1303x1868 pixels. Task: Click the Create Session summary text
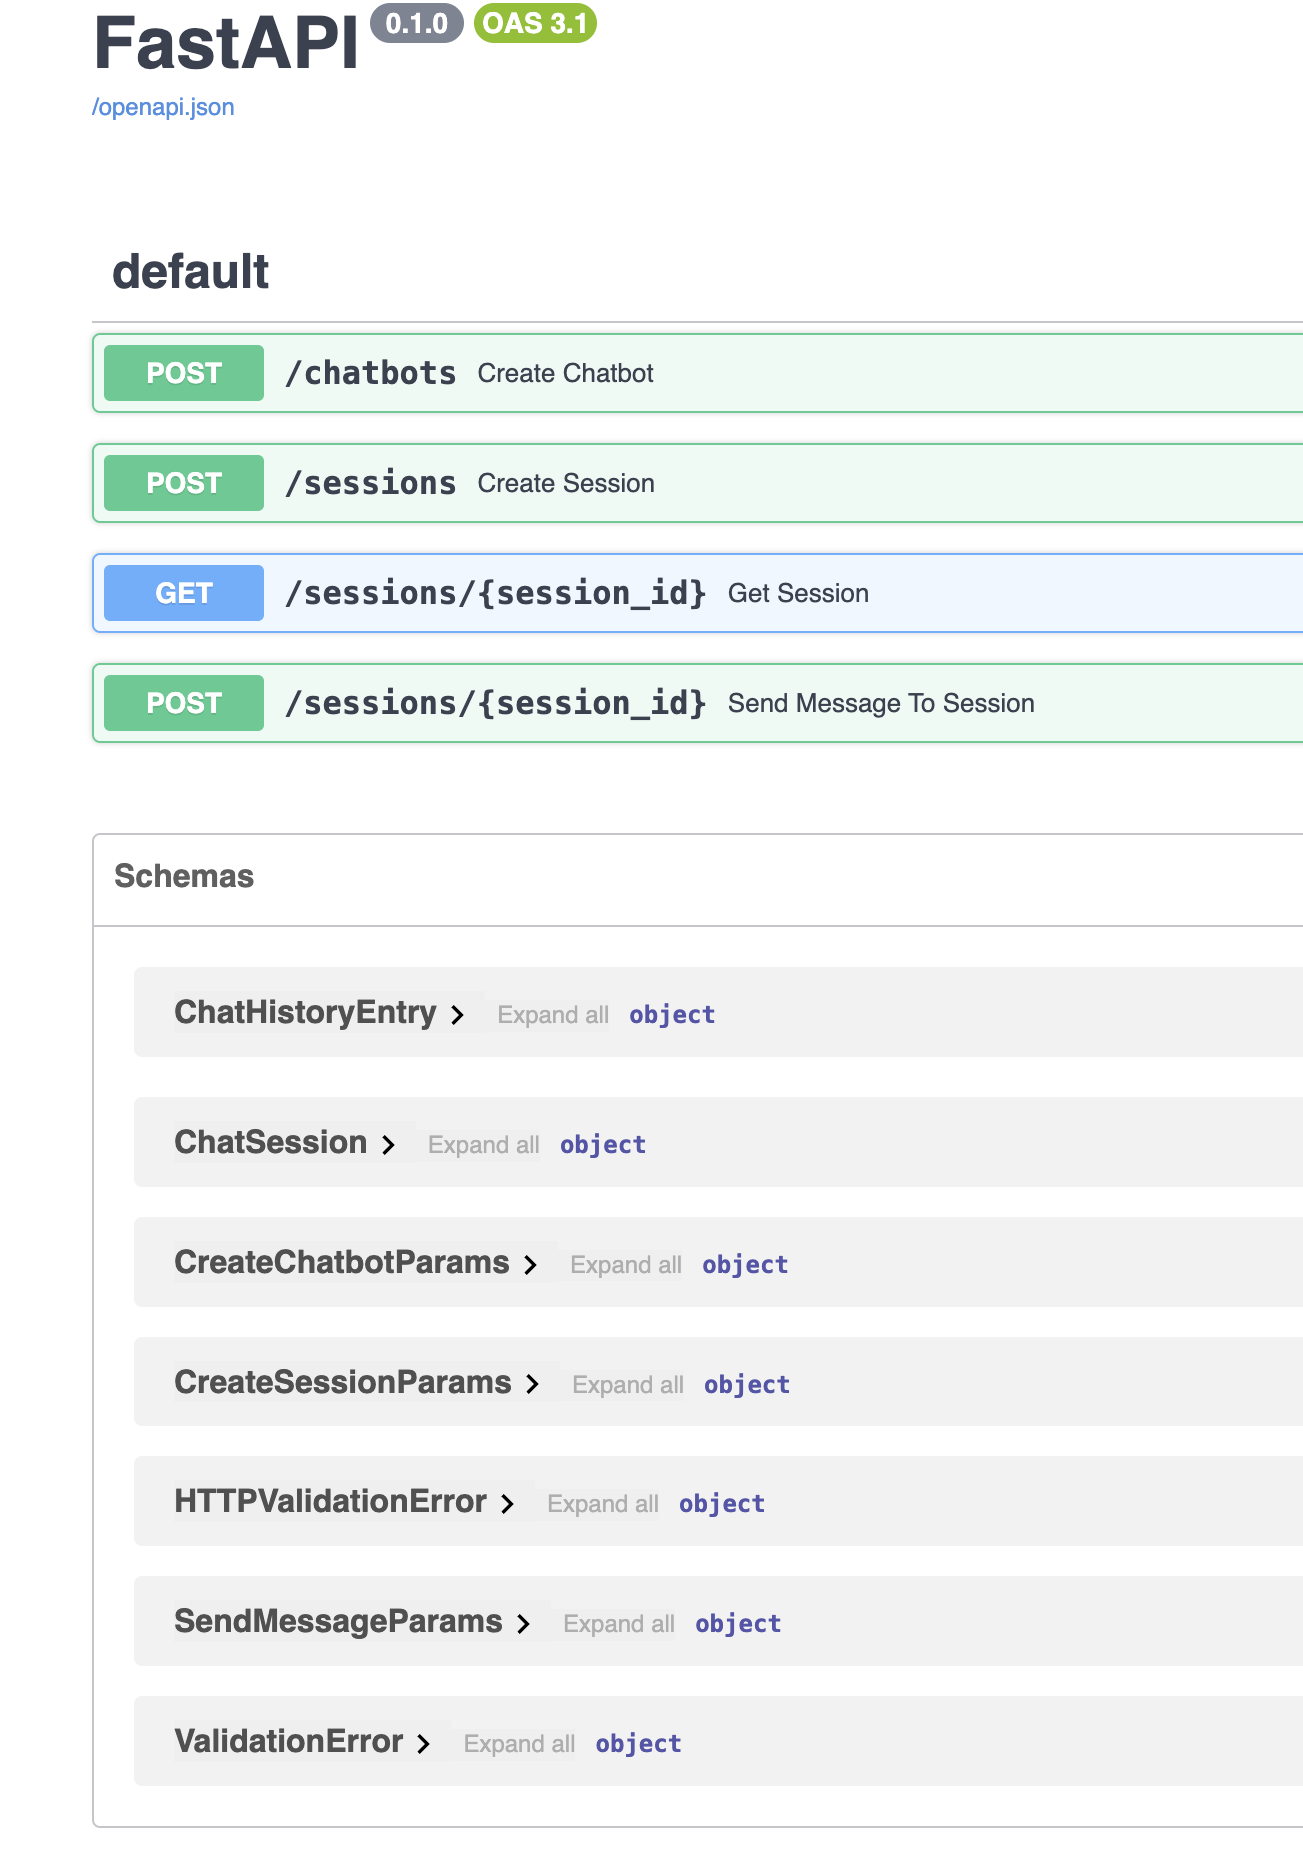pos(566,483)
